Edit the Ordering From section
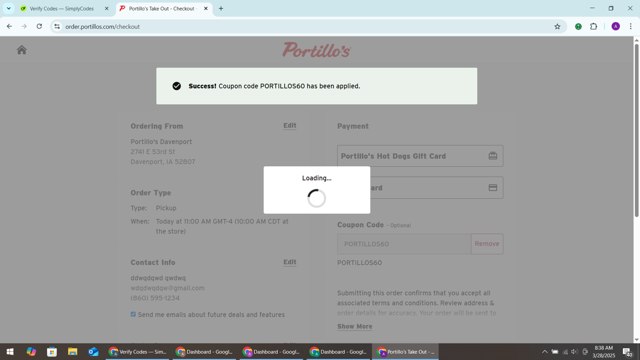The height and width of the screenshot is (360, 640). (x=290, y=126)
